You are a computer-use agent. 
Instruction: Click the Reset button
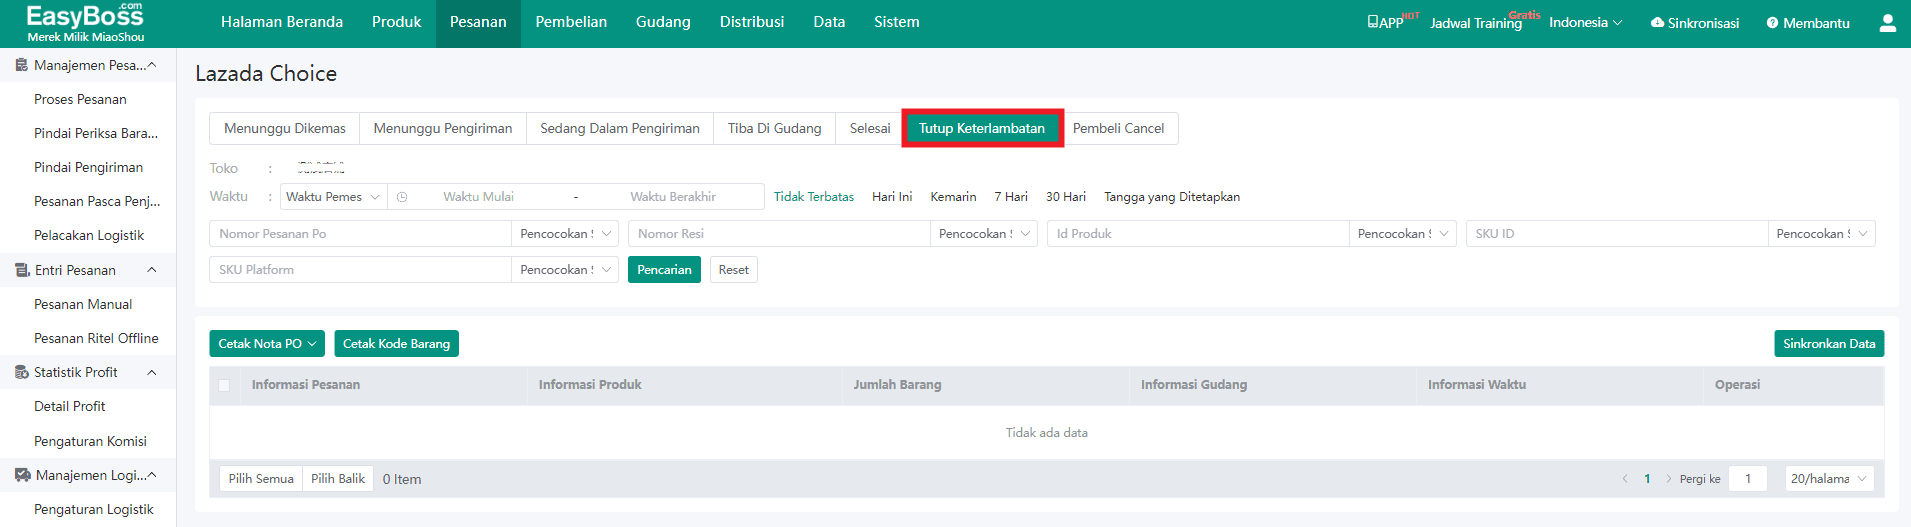pyautogui.click(x=733, y=270)
